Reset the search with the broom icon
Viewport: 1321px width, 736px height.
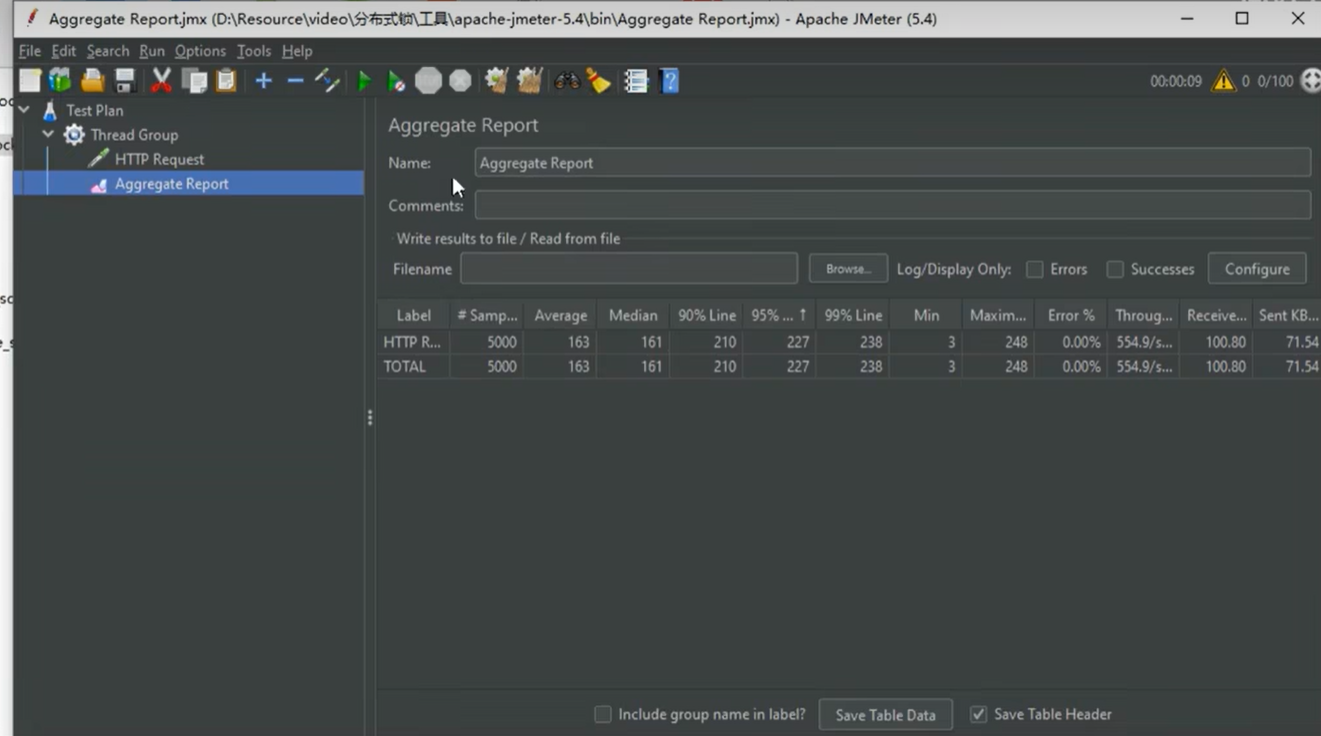pyautogui.click(x=599, y=81)
